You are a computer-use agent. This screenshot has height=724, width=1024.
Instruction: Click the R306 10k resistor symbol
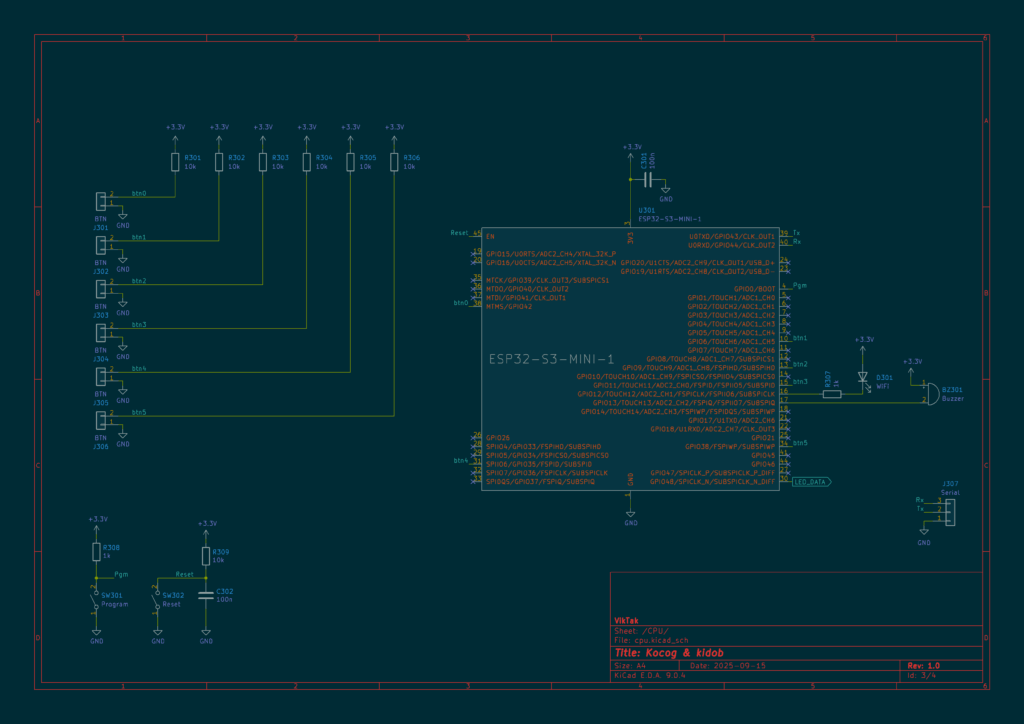394,162
